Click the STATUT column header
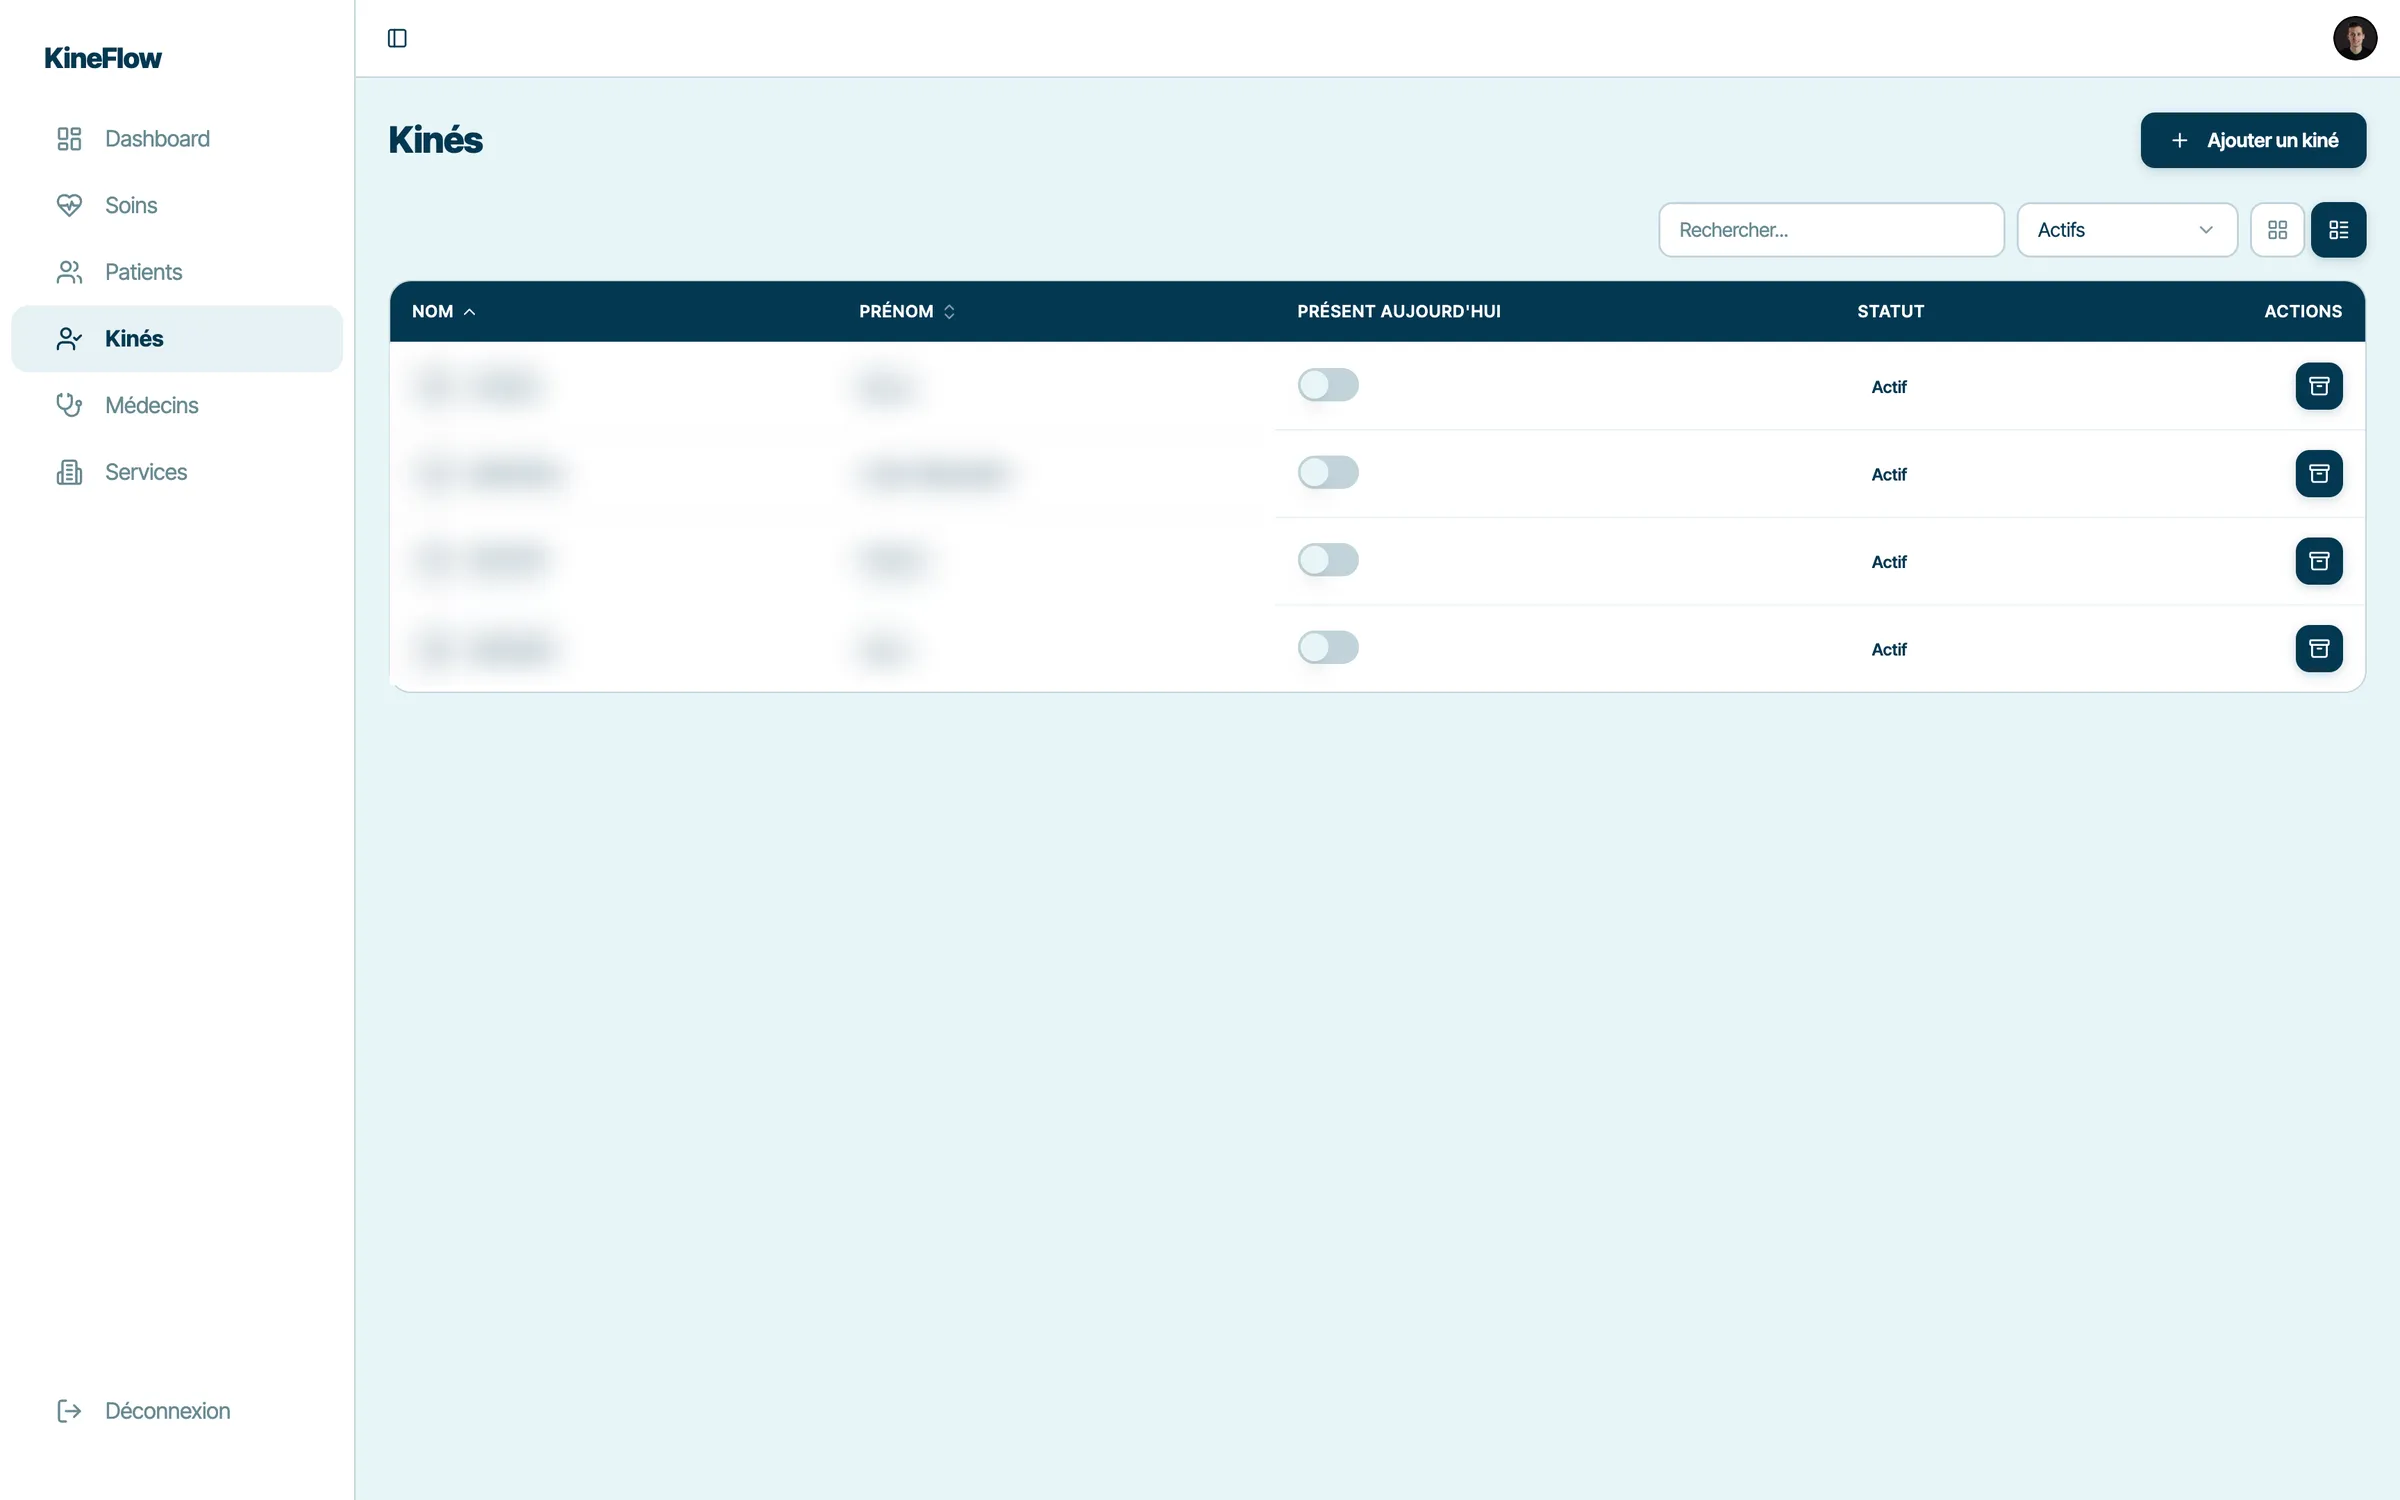 [x=1890, y=312]
